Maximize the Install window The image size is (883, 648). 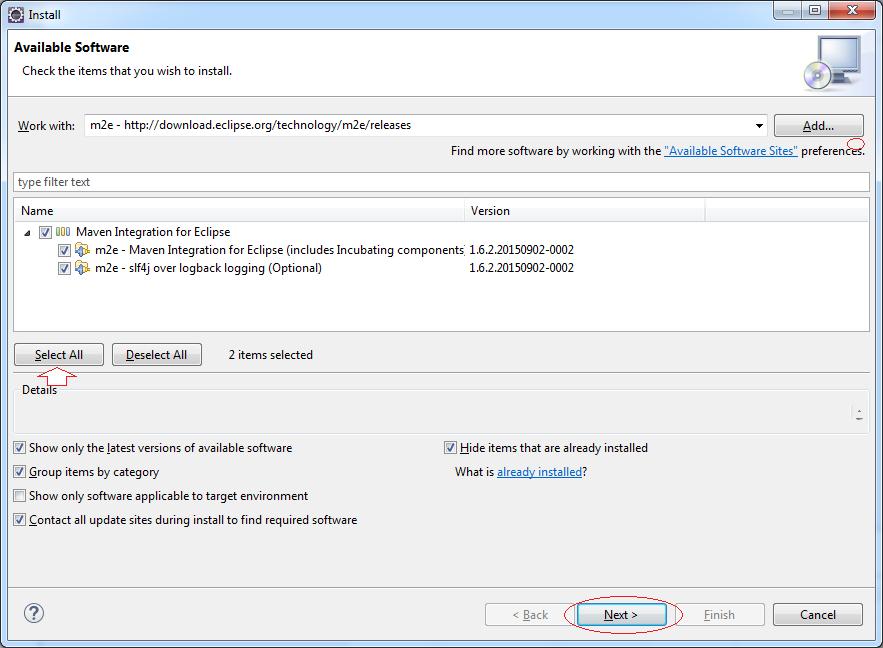(815, 10)
